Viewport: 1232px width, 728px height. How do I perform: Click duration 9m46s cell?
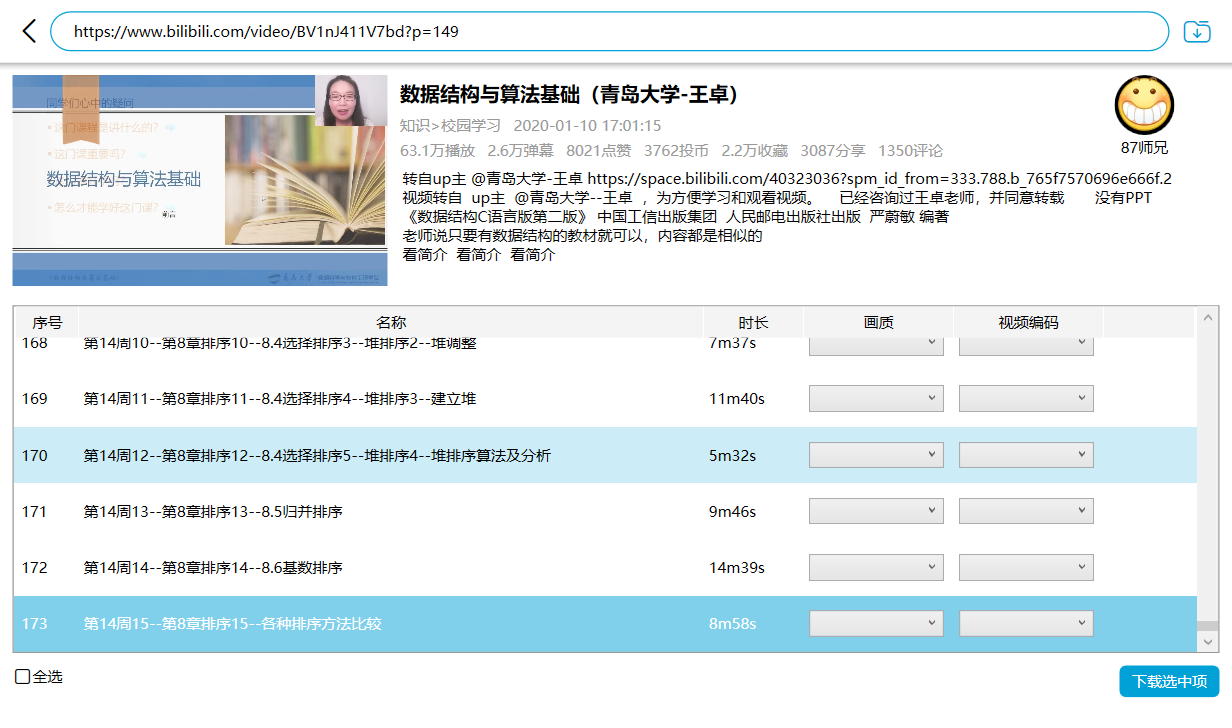point(733,511)
